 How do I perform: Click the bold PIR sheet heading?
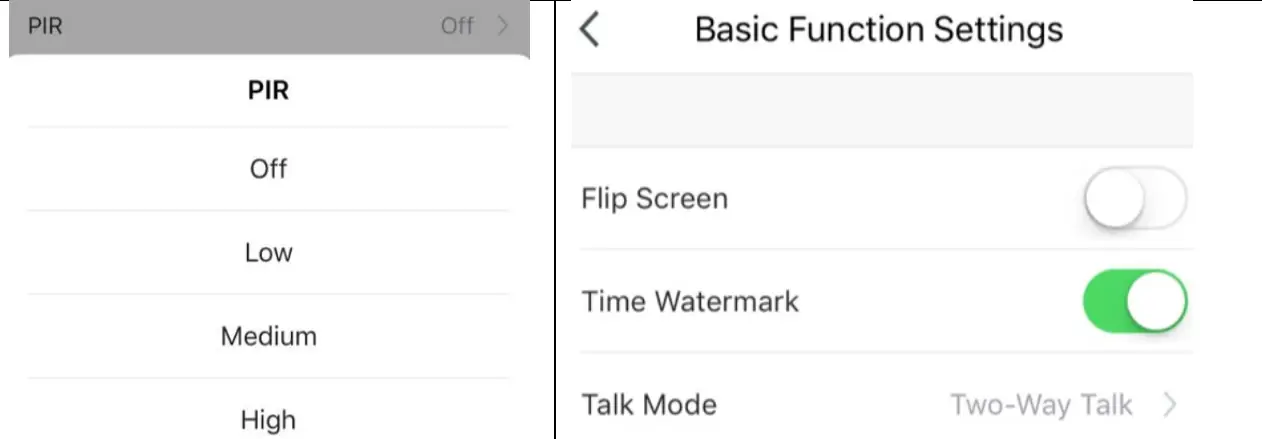click(x=268, y=90)
